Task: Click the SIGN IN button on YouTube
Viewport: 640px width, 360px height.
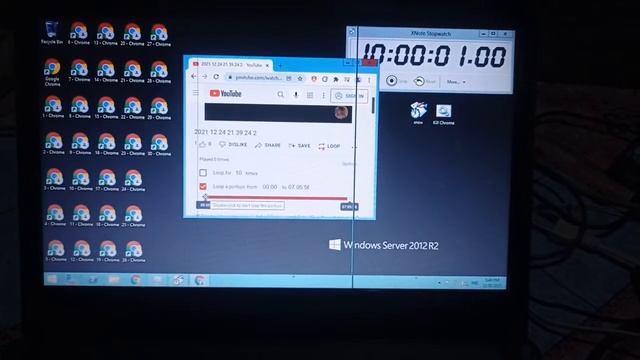Action: click(x=349, y=96)
